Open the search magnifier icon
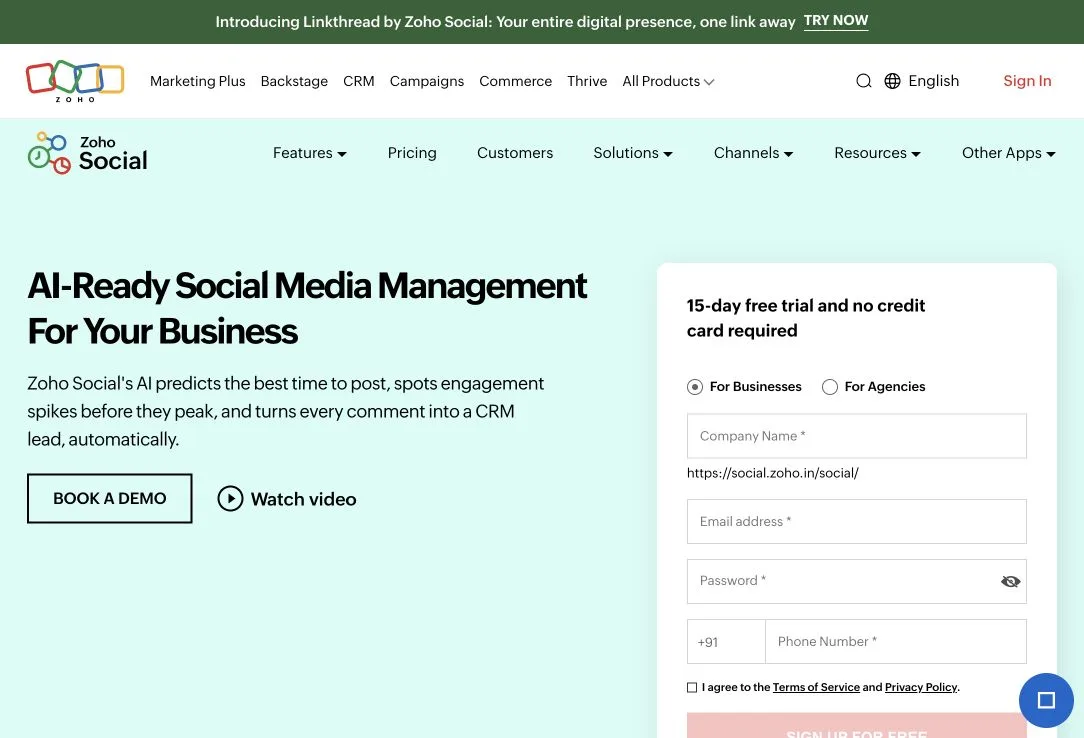The image size is (1084, 738). tap(863, 81)
